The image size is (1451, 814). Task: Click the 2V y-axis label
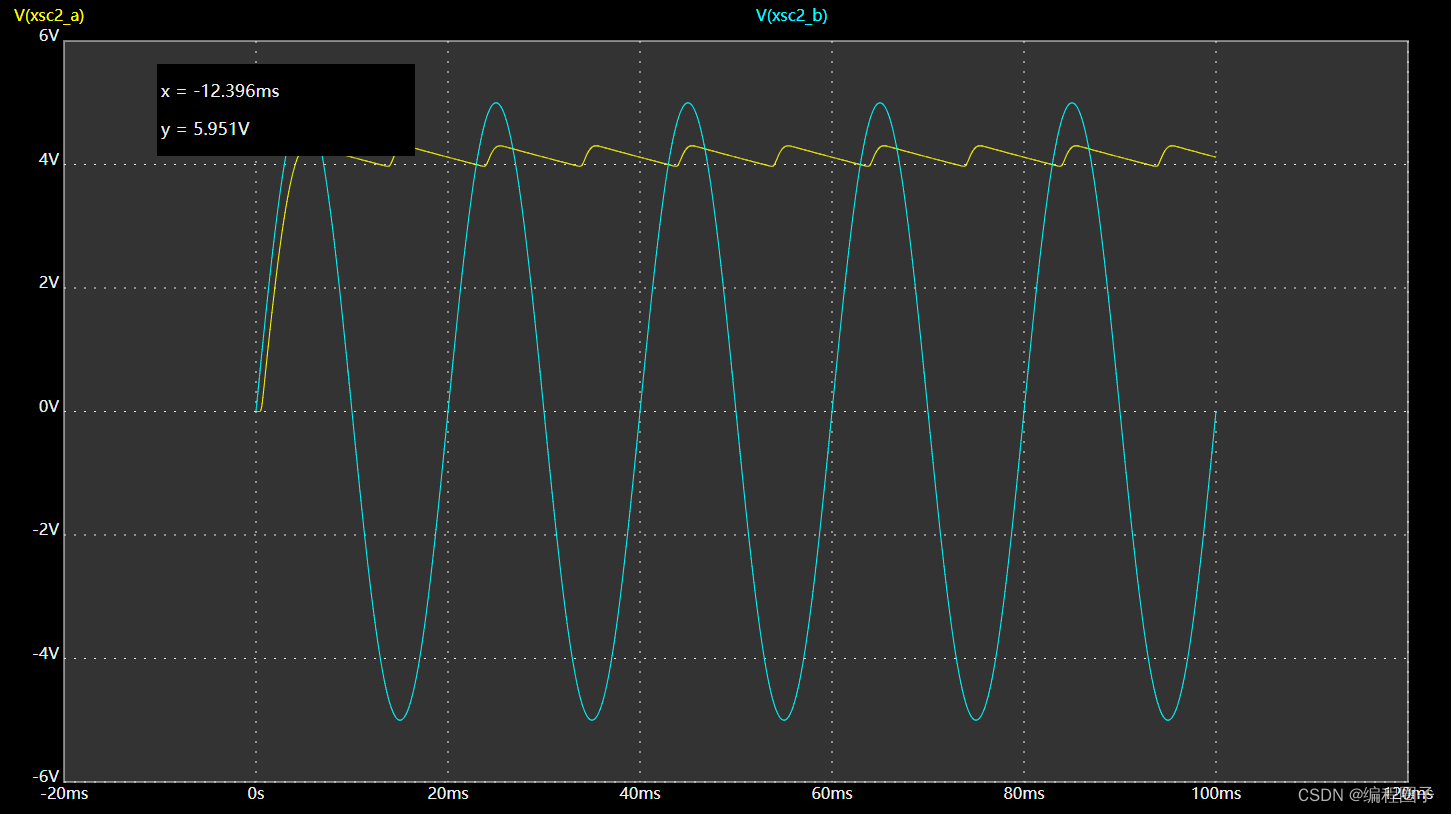49,283
